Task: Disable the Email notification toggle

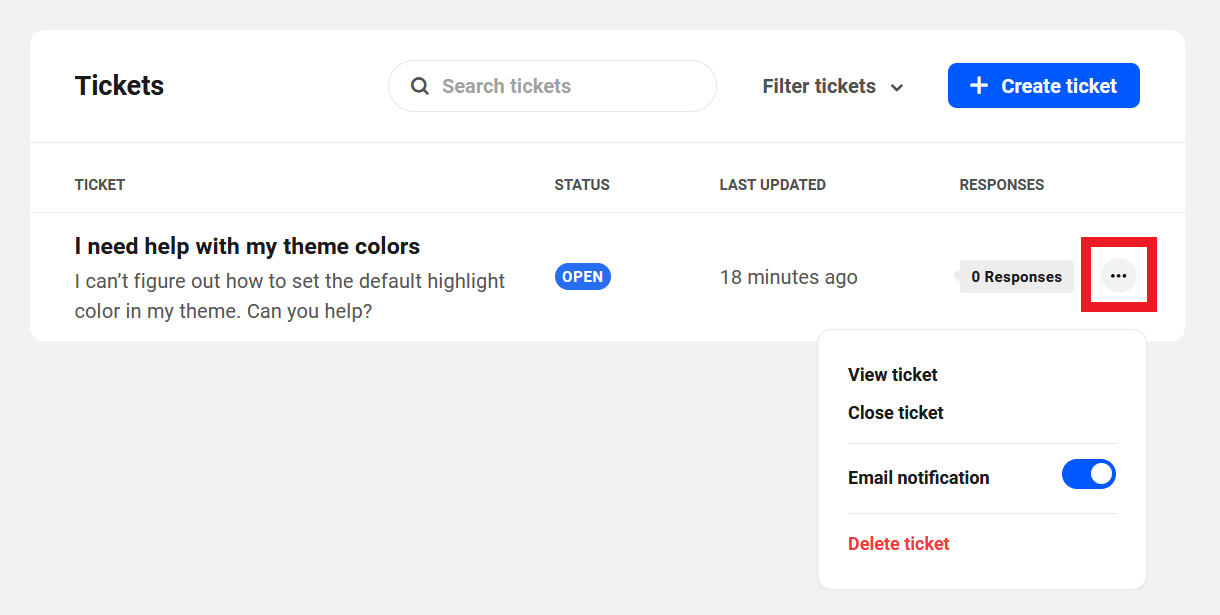Action: coord(1089,474)
